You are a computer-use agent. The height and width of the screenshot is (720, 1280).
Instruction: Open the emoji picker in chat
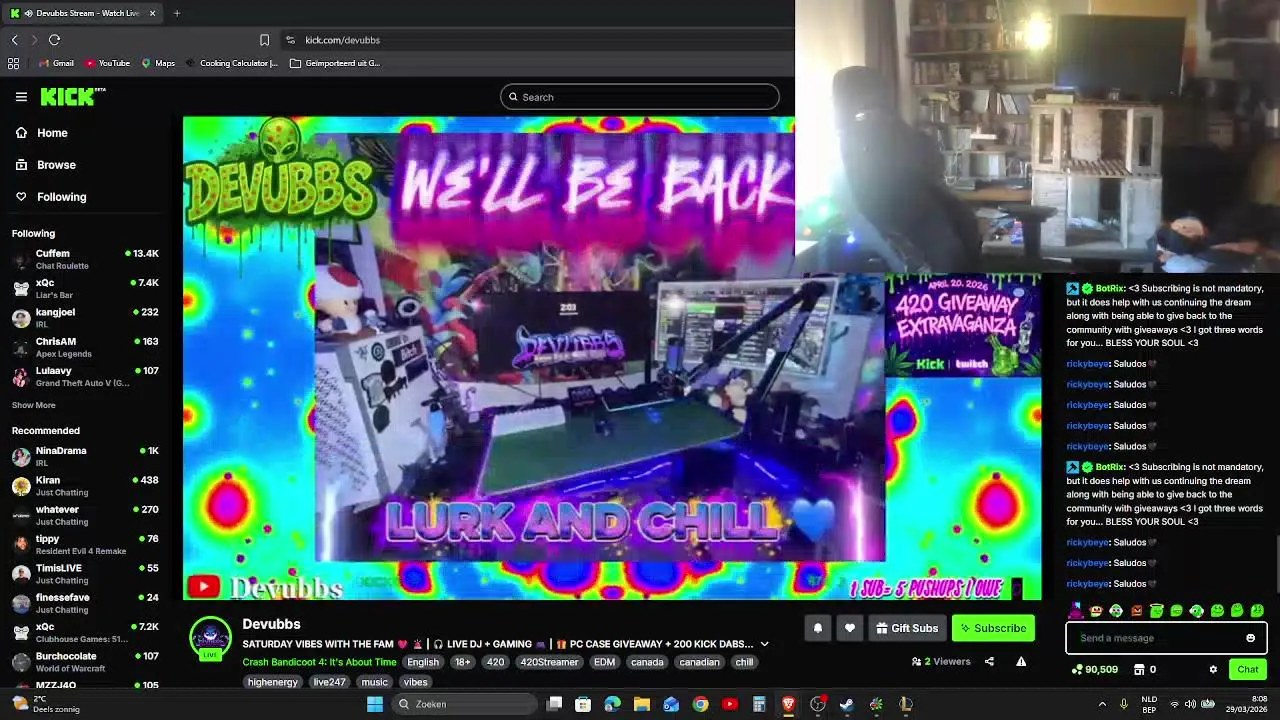1250,638
